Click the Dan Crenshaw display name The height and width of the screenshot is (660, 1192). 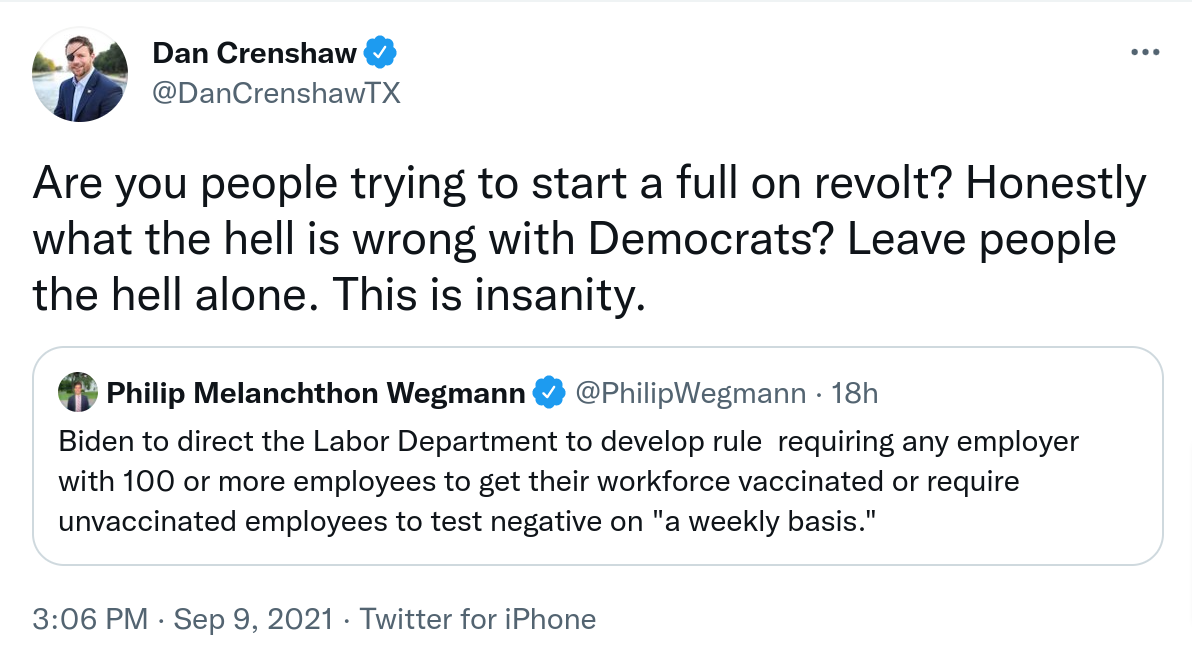pyautogui.click(x=255, y=53)
